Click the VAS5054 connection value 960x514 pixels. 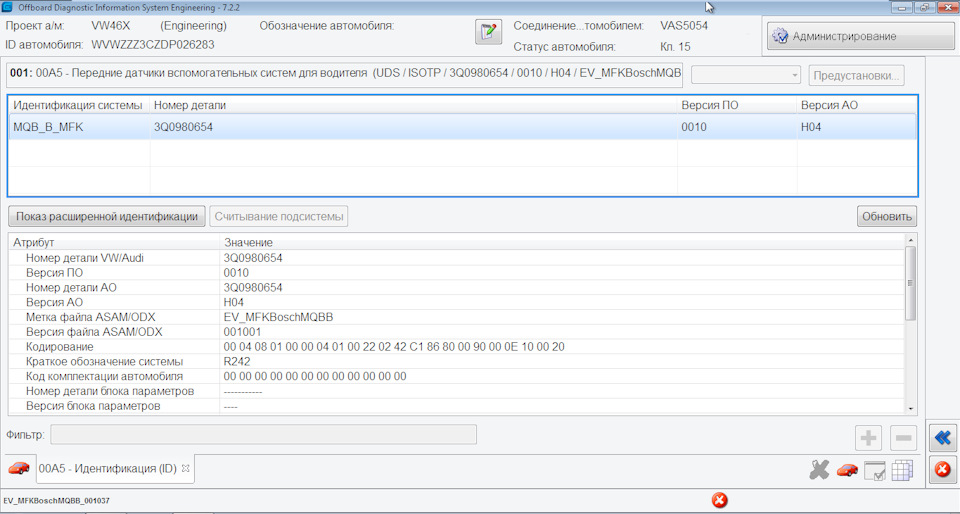[x=684, y=26]
